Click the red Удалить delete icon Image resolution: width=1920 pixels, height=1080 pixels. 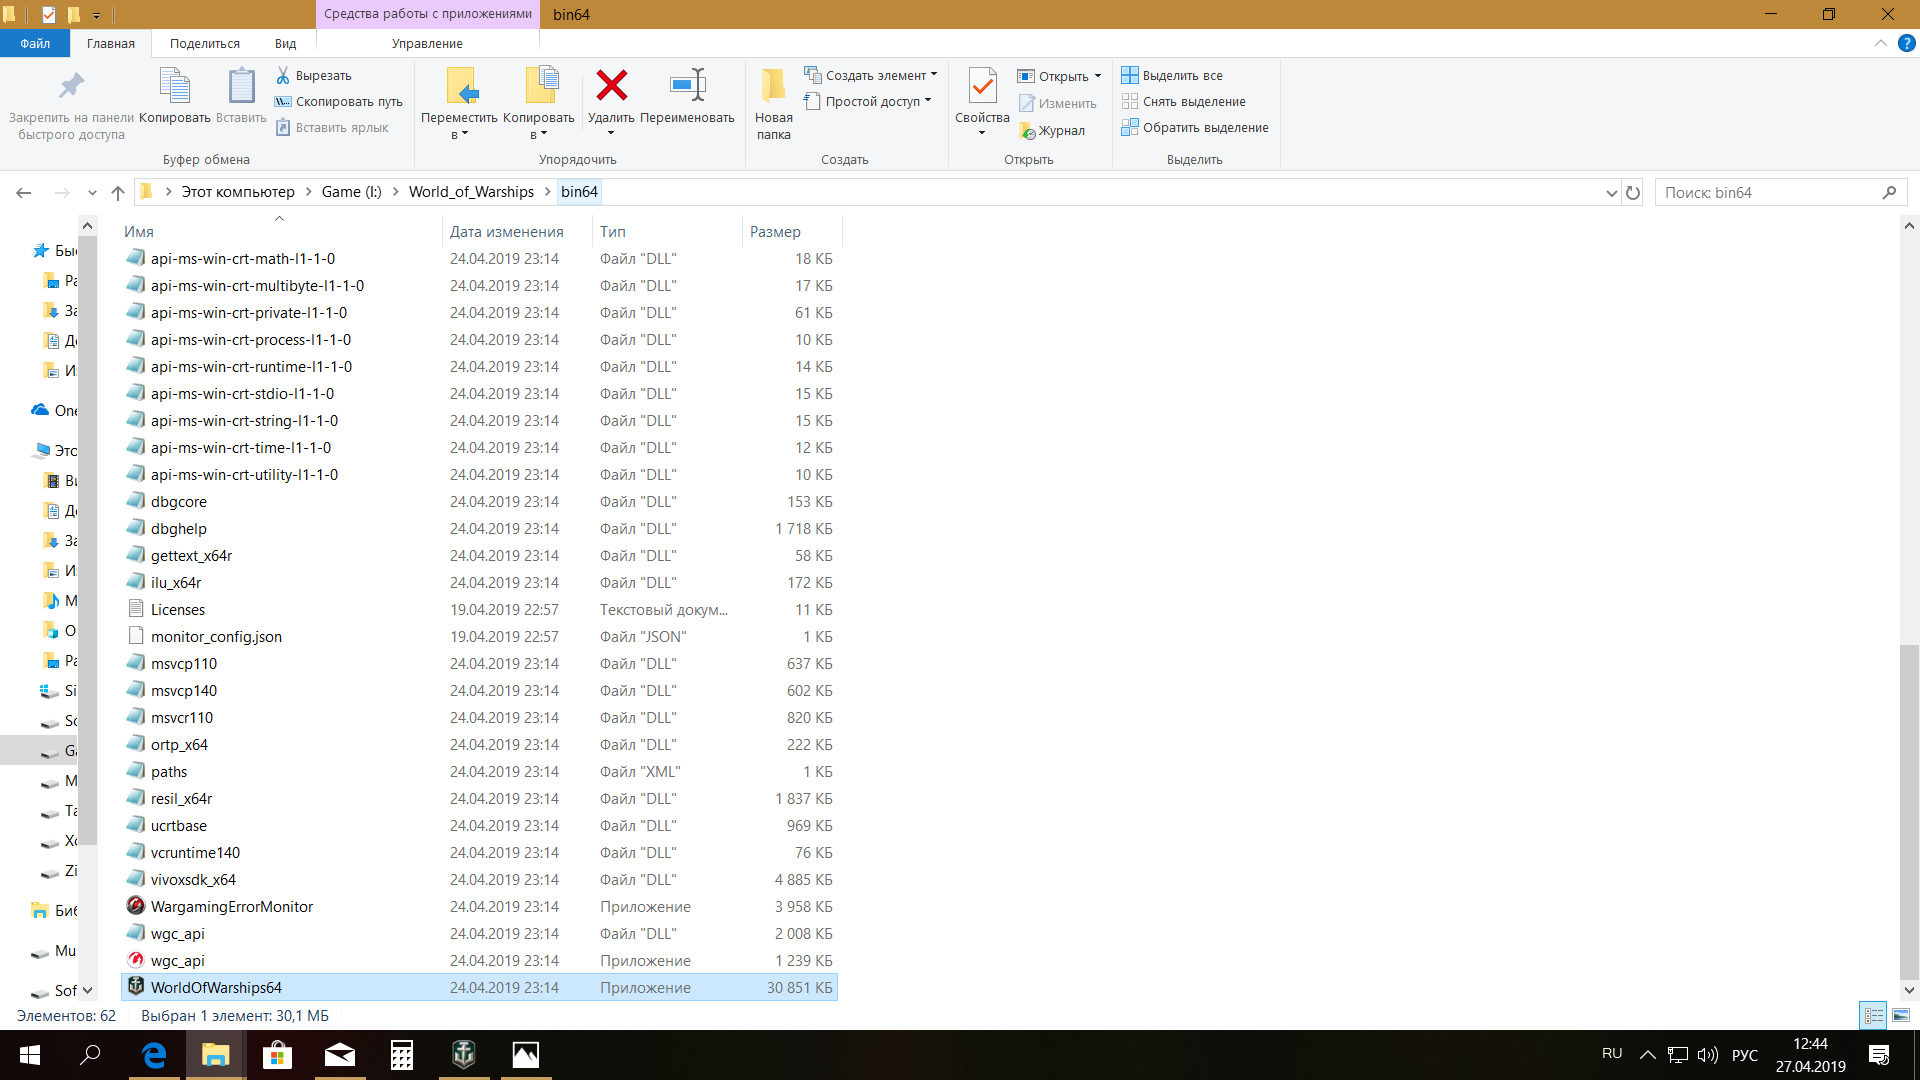[x=611, y=86]
